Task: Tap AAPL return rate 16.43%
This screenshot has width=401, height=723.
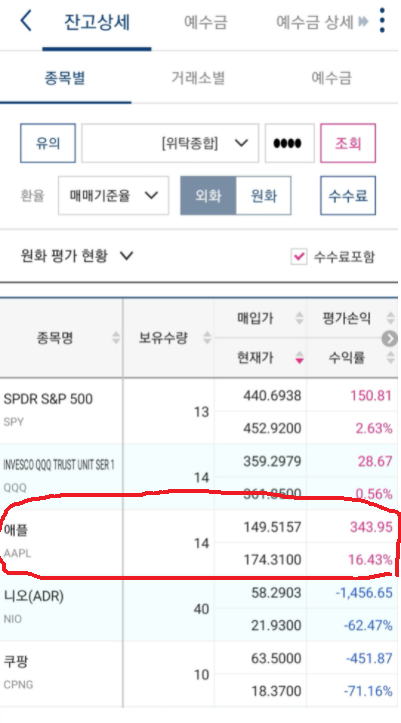Action: point(370,560)
